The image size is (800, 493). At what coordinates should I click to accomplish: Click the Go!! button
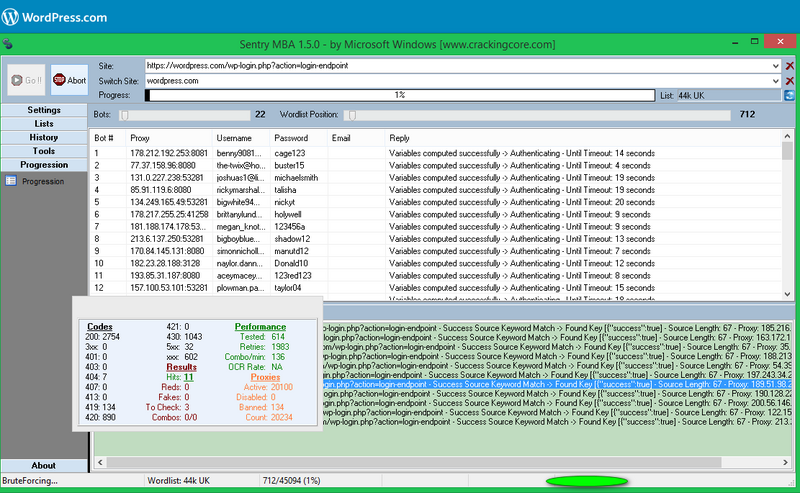26,80
